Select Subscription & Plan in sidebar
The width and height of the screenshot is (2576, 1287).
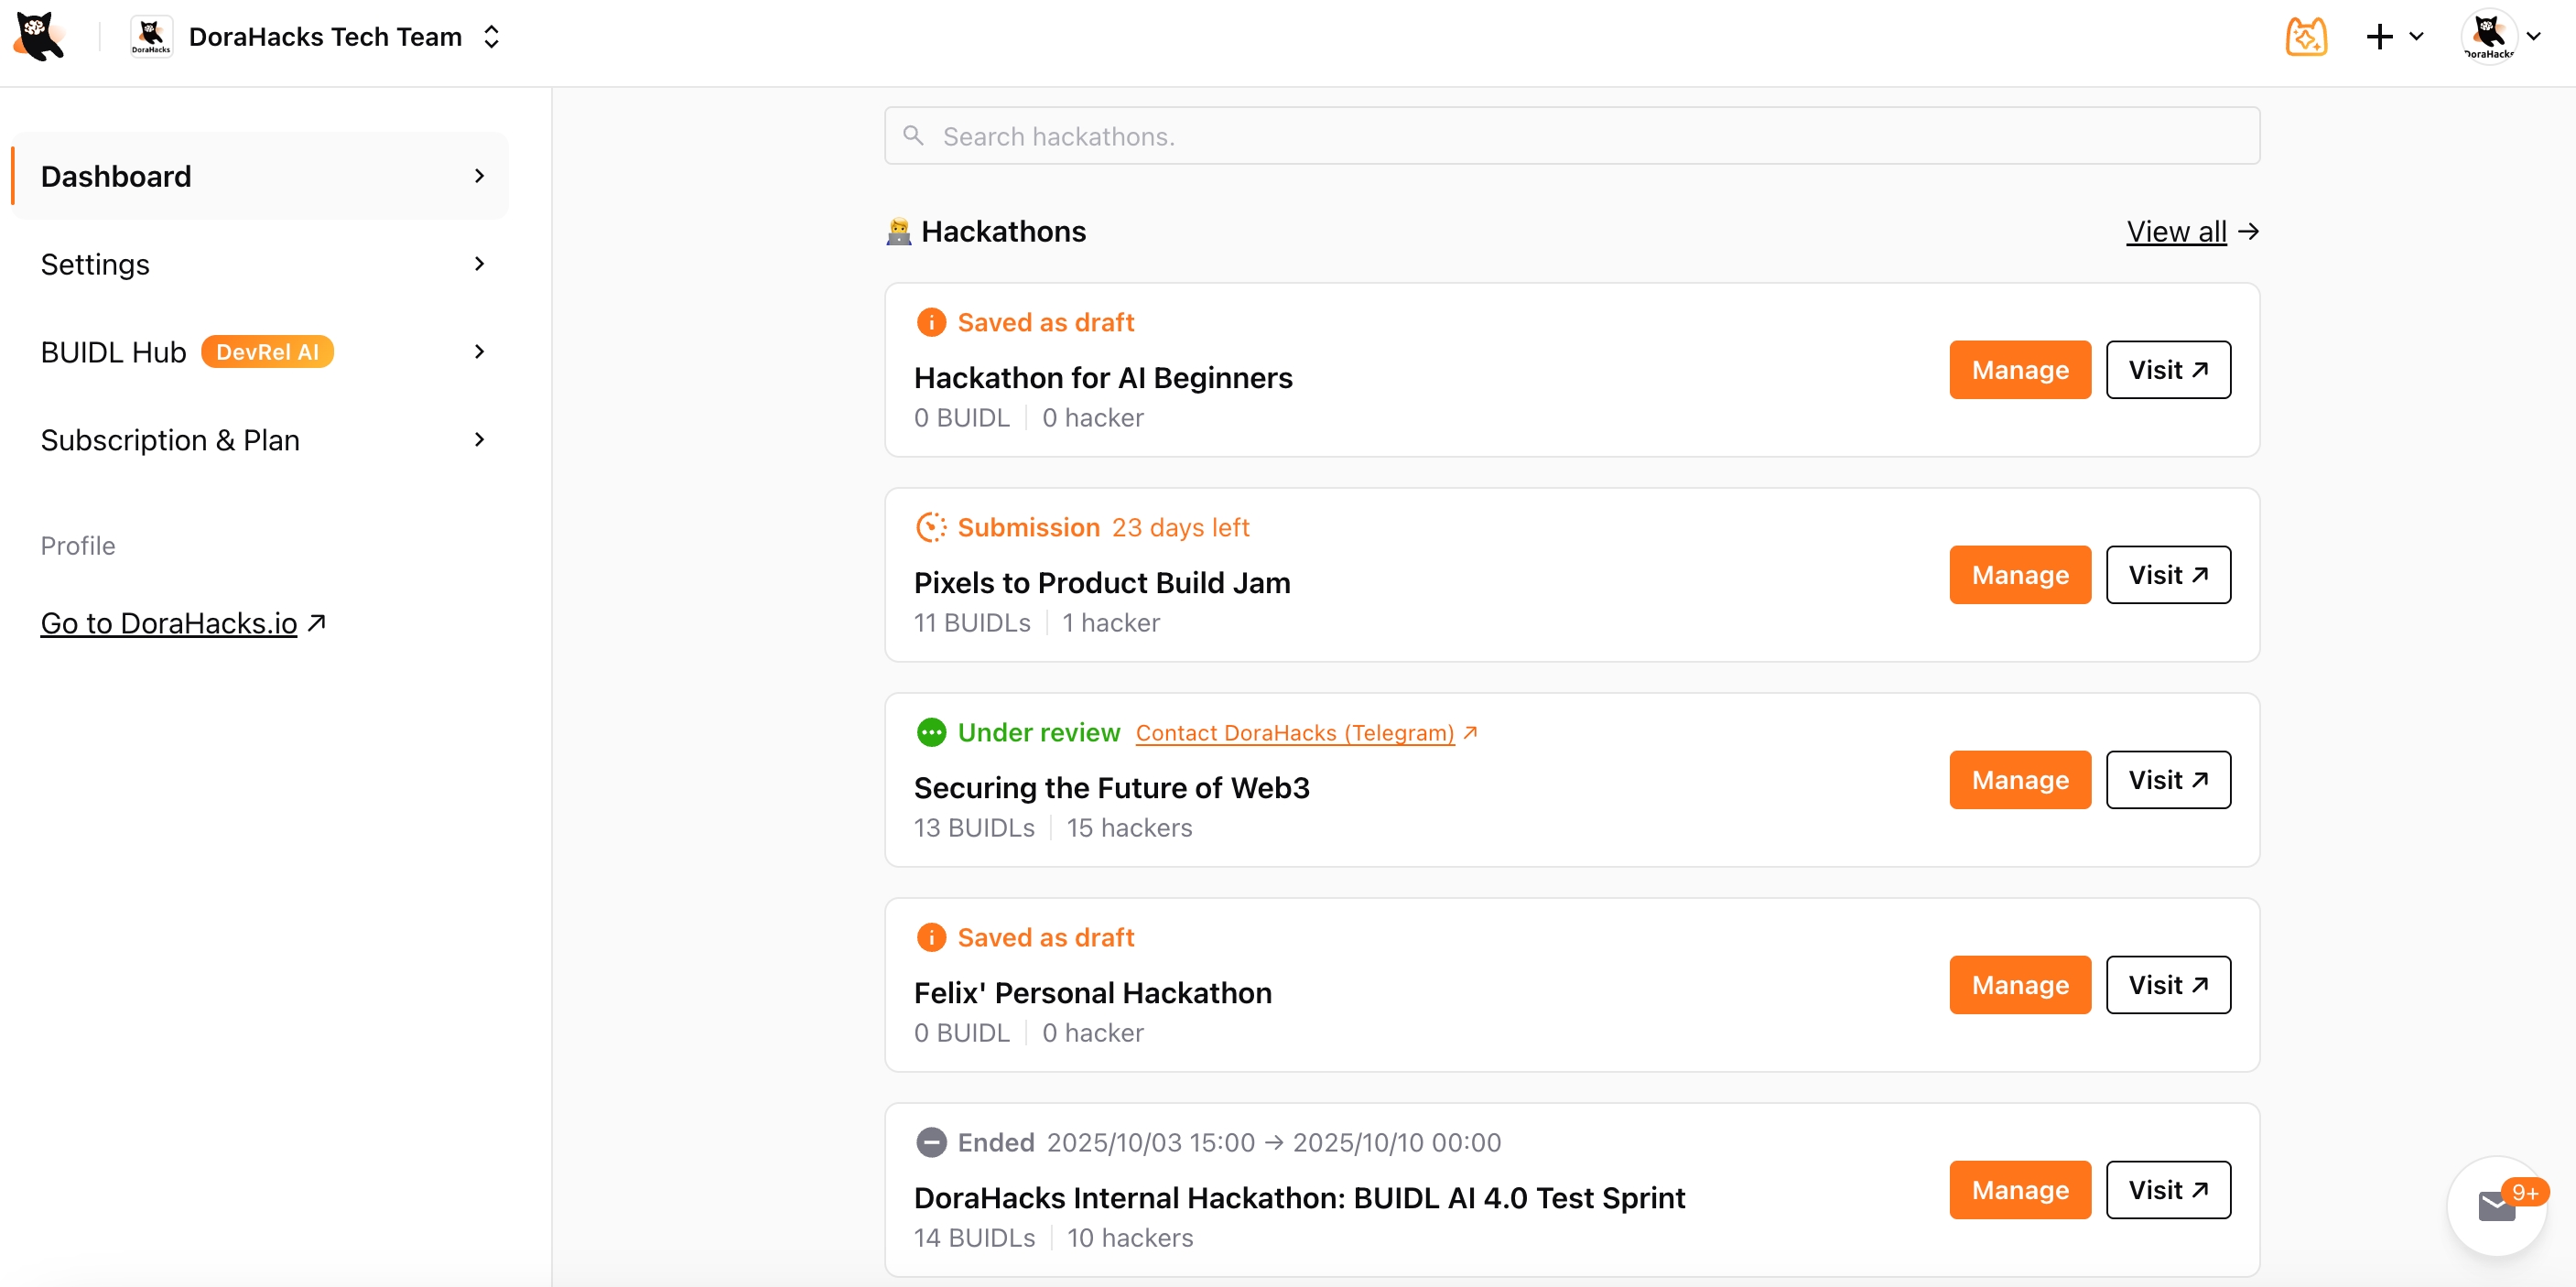(170, 440)
